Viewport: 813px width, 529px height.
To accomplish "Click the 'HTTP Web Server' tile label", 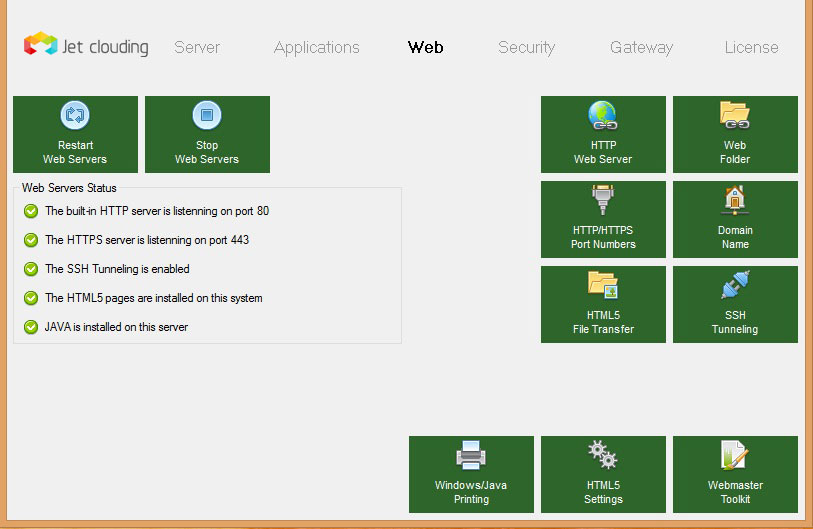I will (x=603, y=152).
